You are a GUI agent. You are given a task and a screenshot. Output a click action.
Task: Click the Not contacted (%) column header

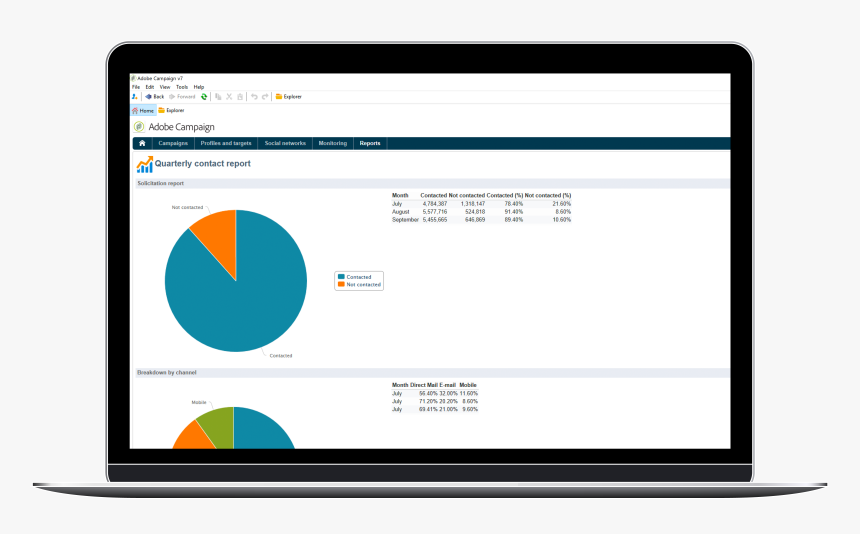click(x=548, y=195)
